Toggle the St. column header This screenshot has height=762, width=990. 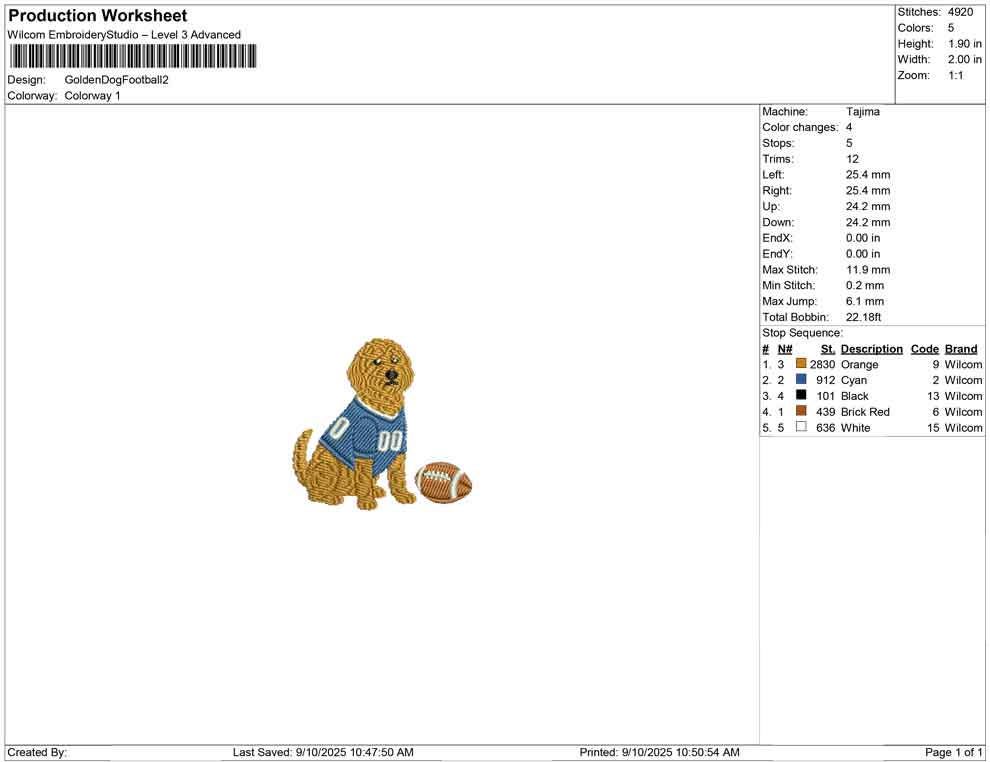coord(827,348)
